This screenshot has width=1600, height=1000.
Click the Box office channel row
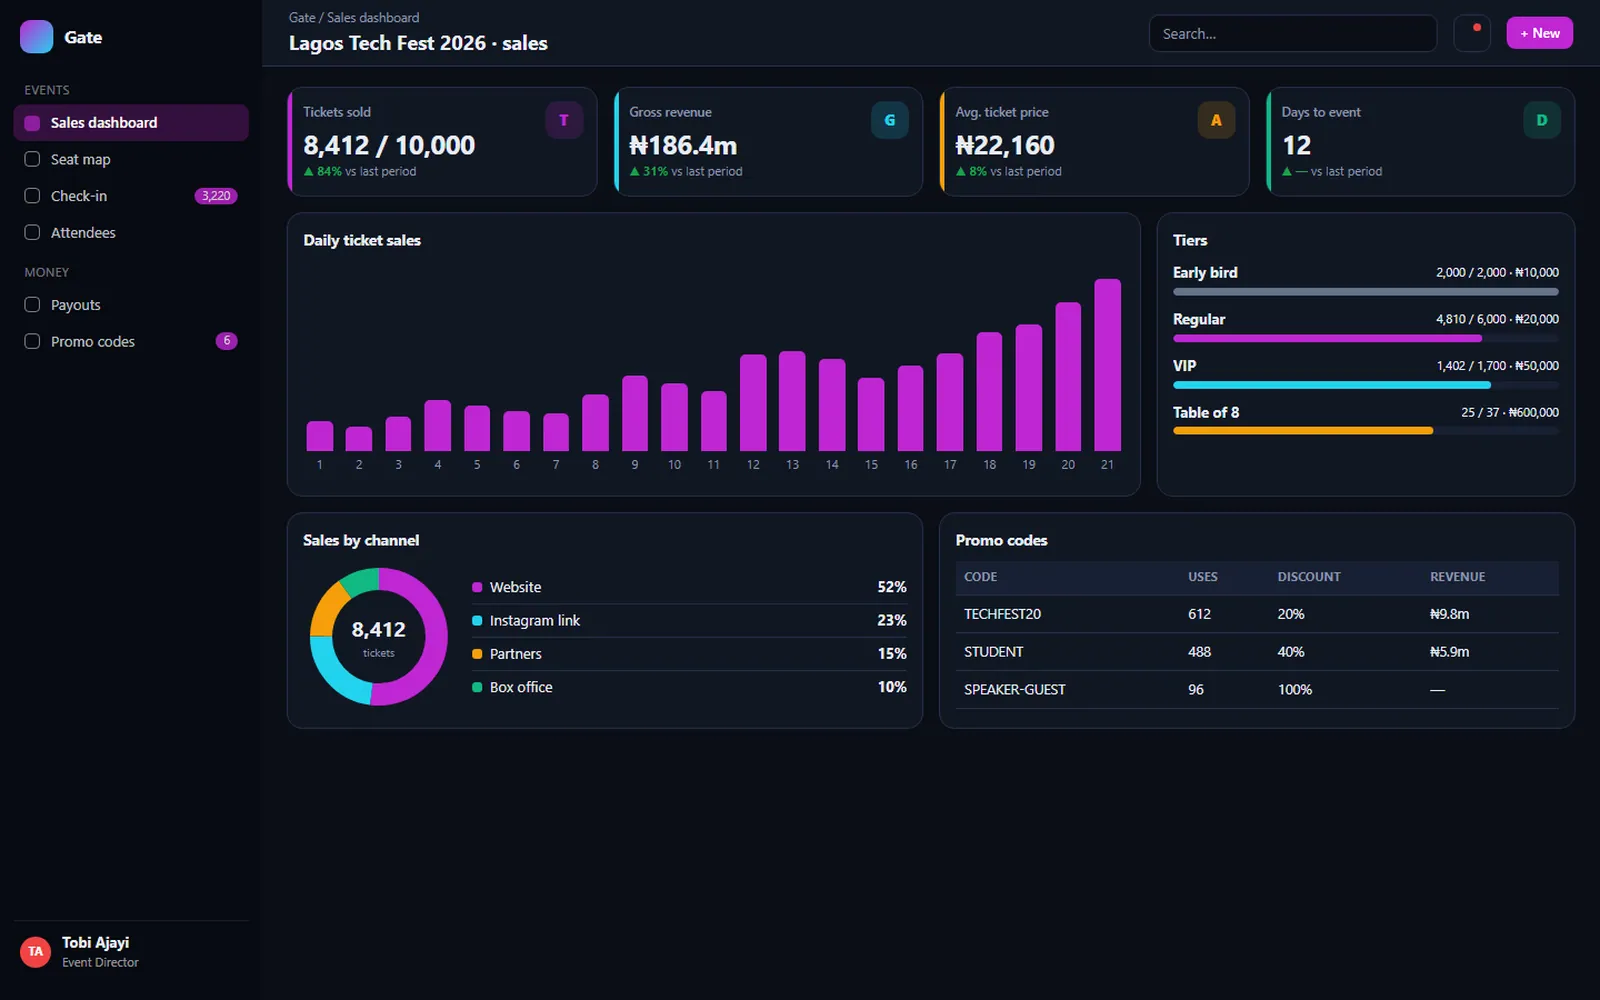[689, 687]
